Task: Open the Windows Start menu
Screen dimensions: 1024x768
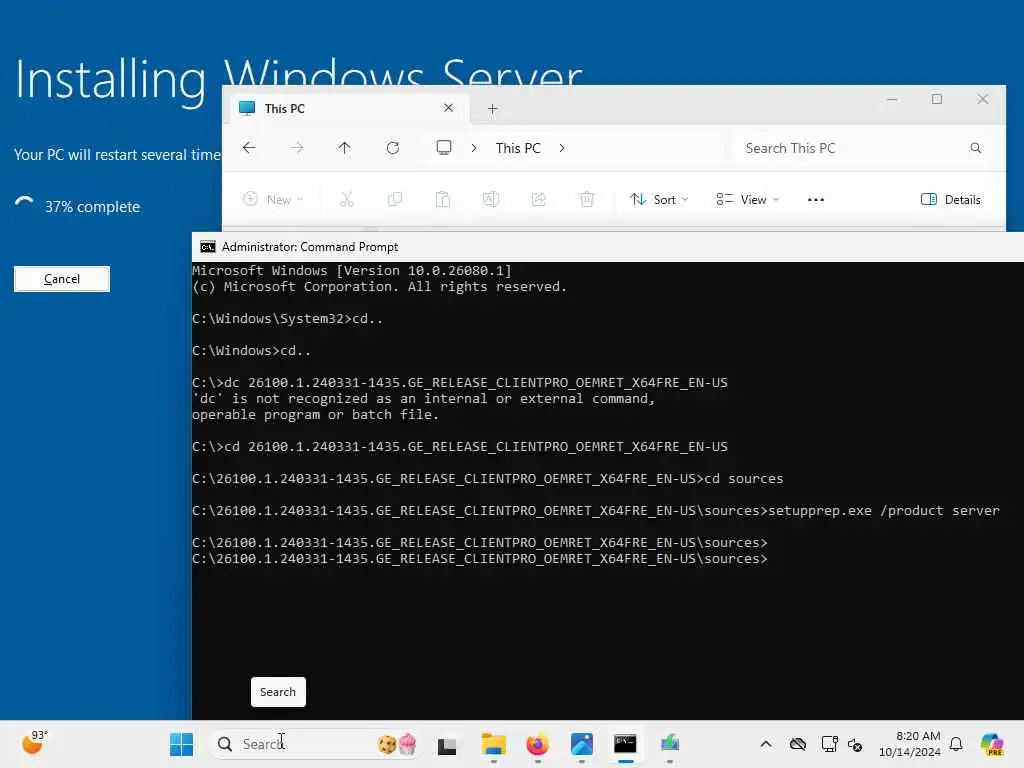Action: point(181,744)
